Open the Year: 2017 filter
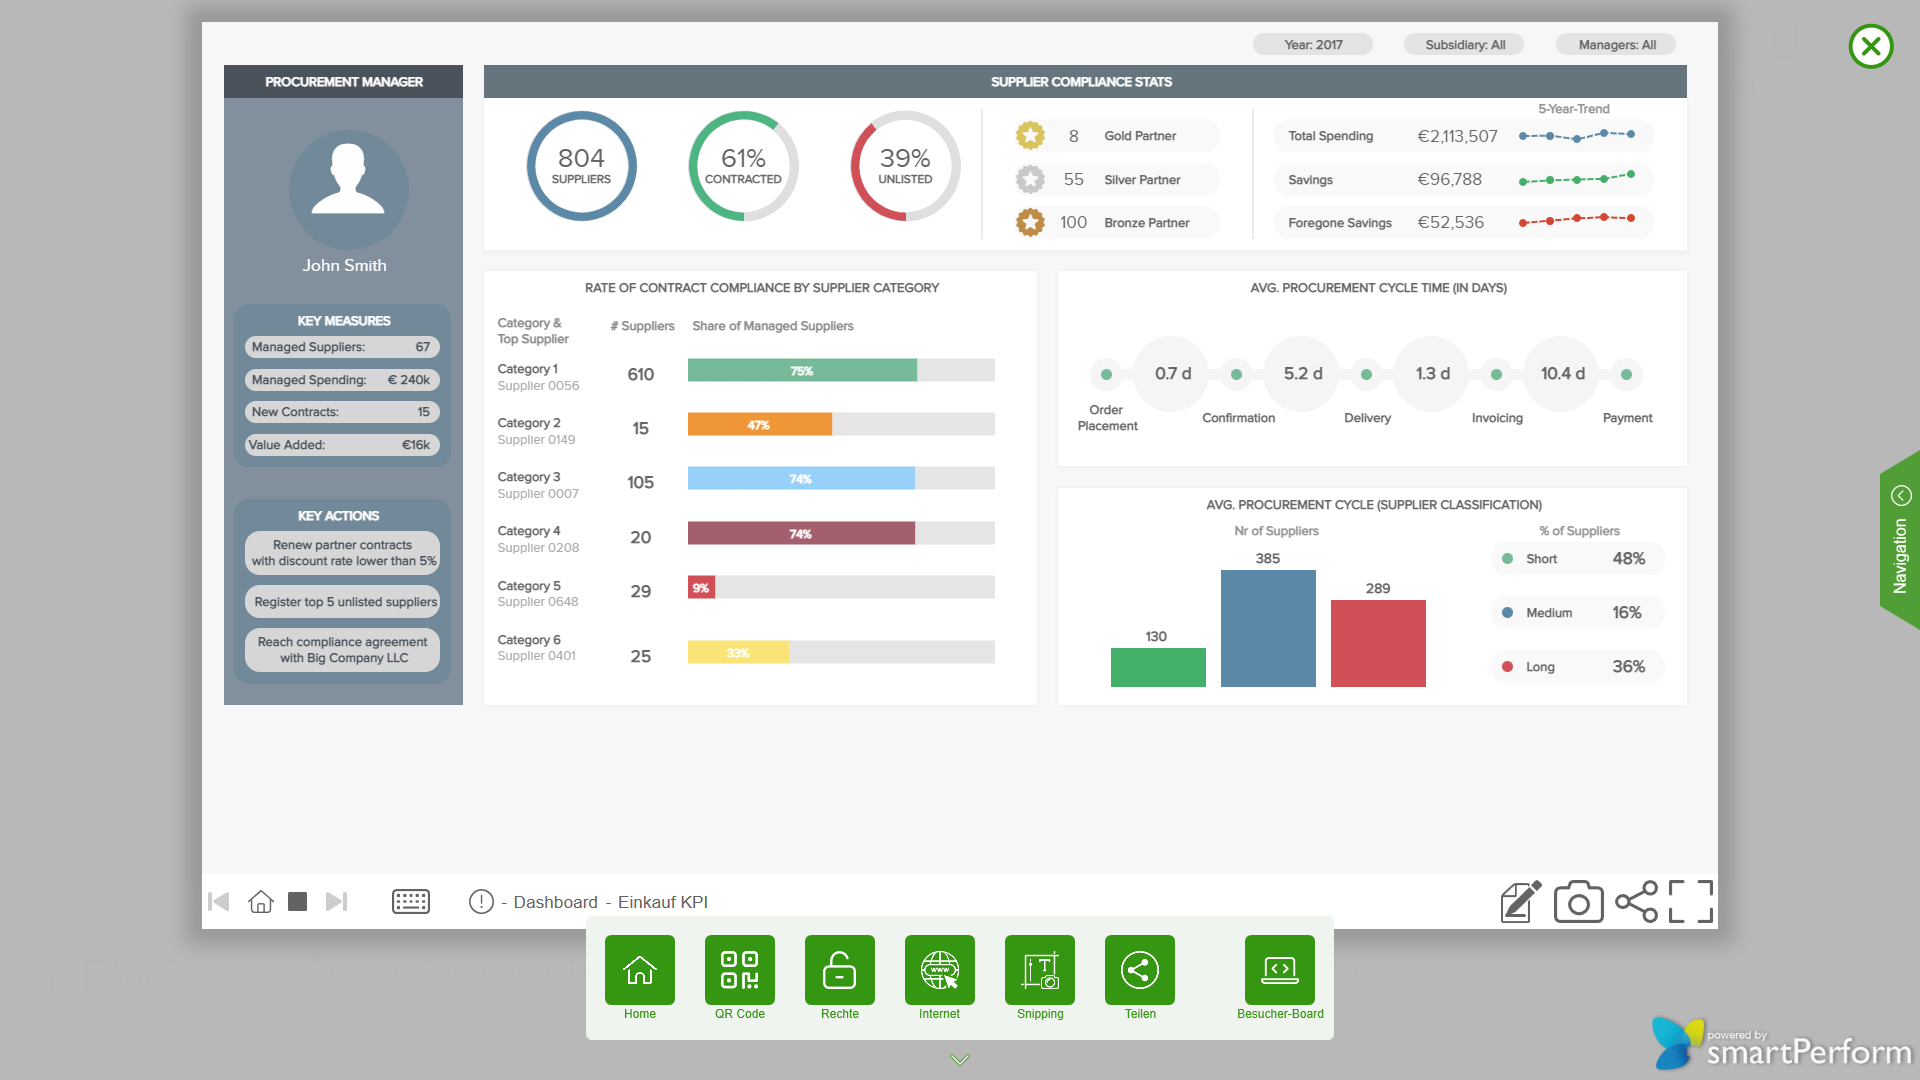The width and height of the screenshot is (1920, 1080). coord(1312,45)
